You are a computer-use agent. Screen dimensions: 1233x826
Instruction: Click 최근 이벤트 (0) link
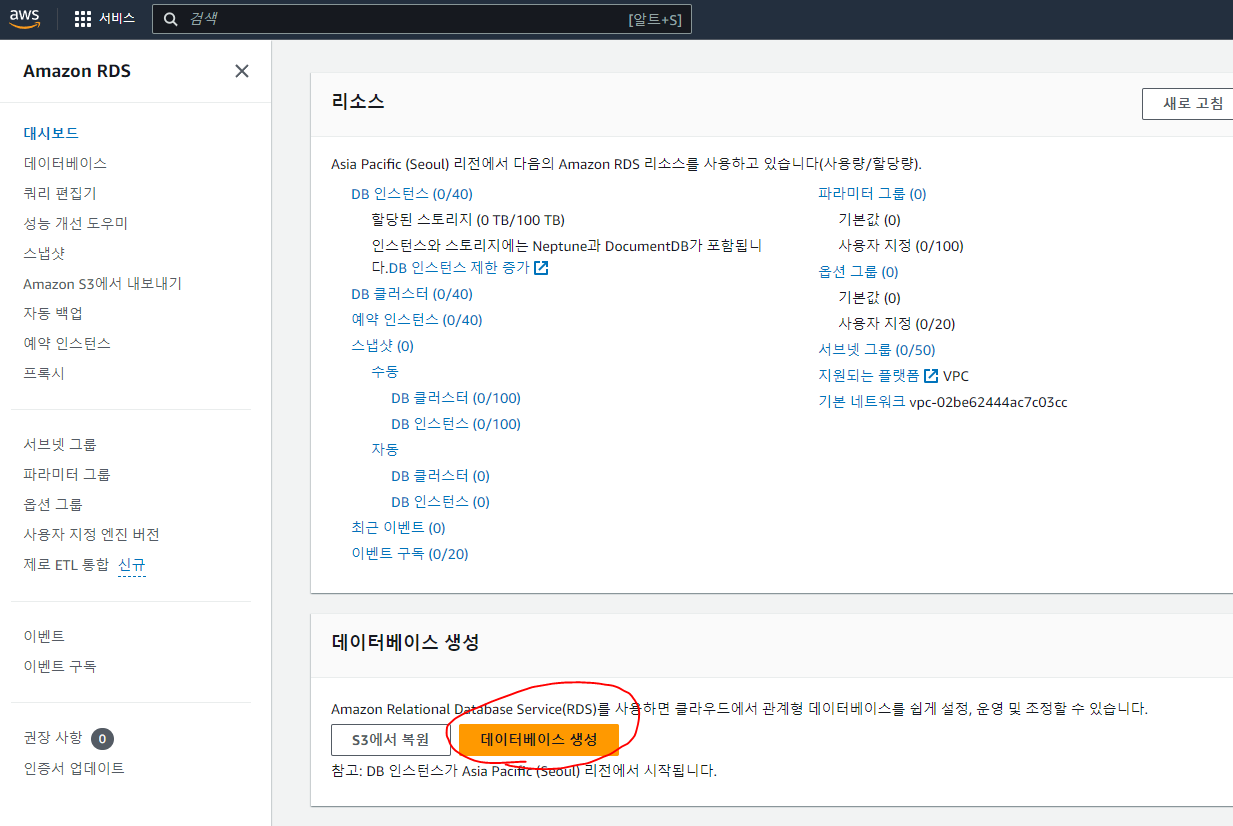[x=398, y=527]
